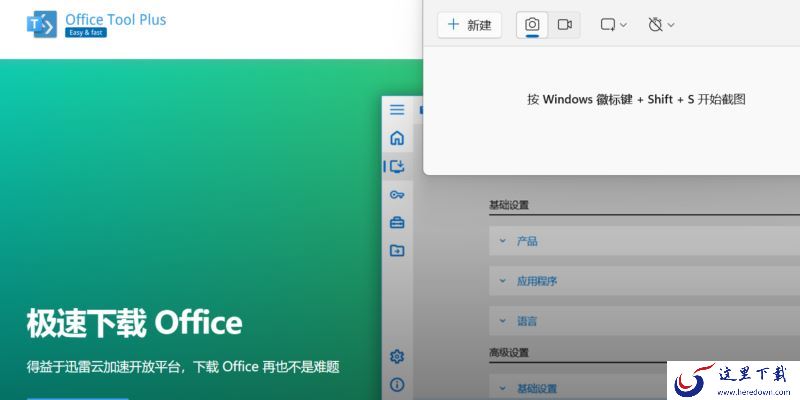
Task: Open the document conversion folder icon
Action: 397,251
